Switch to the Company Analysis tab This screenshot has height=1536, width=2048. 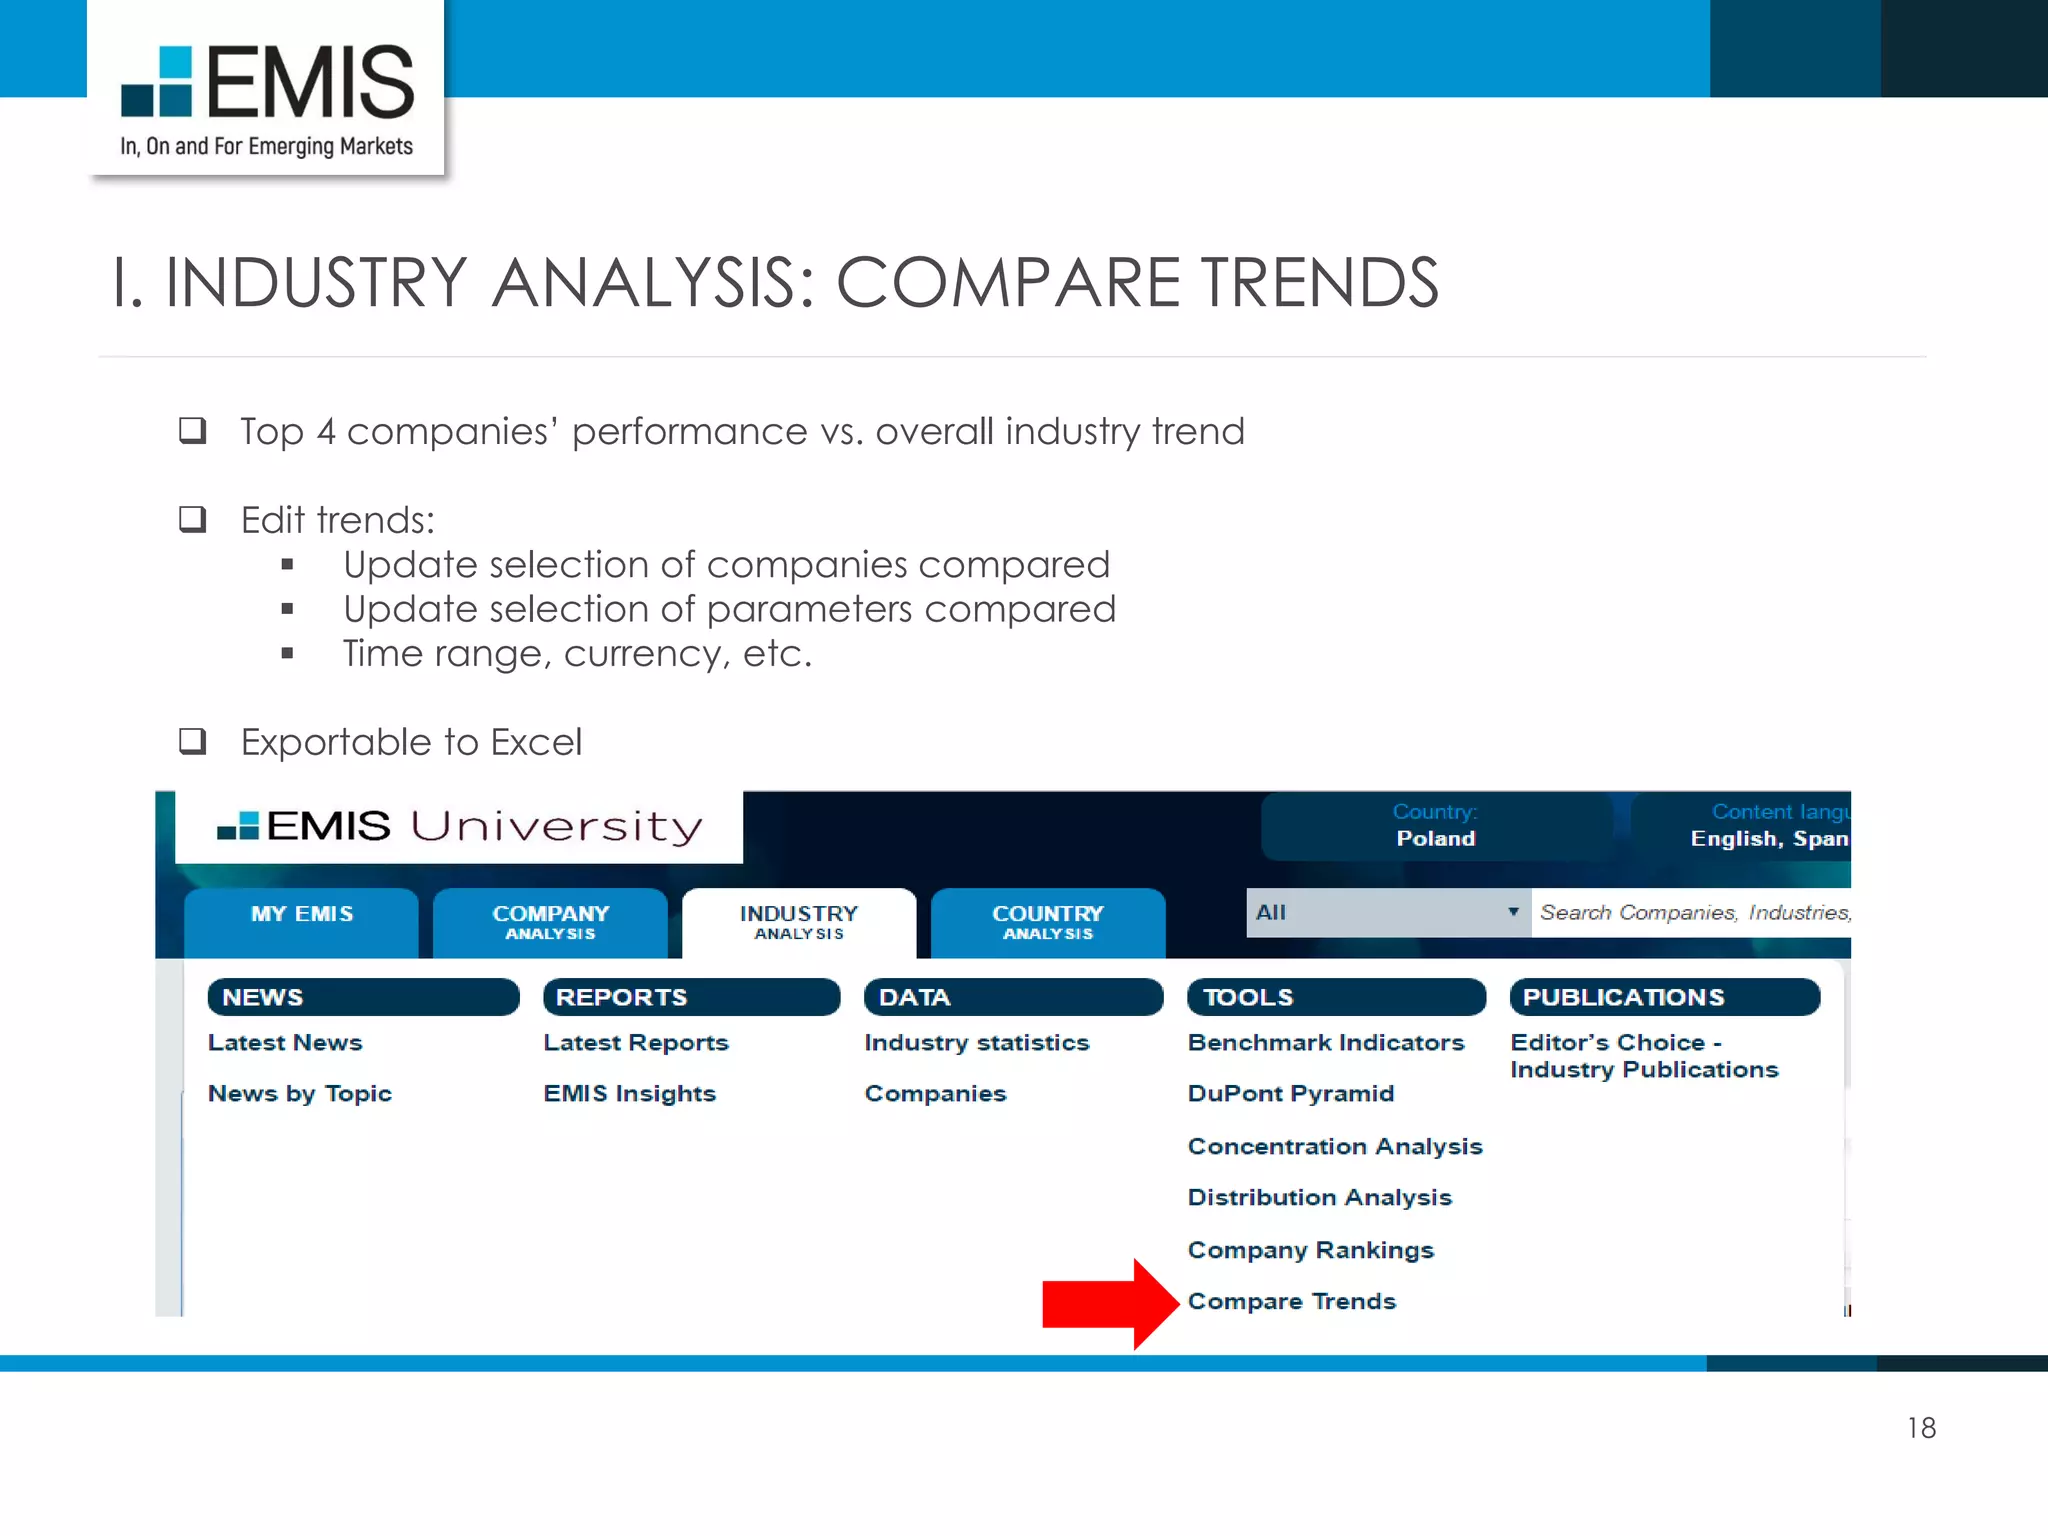click(x=550, y=922)
